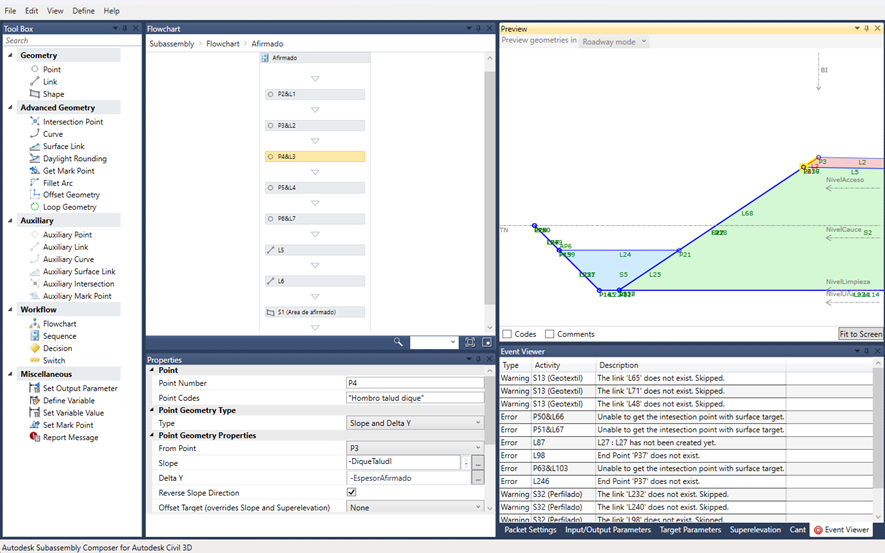885x553 pixels.
Task: Open the File menu
Action: coord(10,11)
